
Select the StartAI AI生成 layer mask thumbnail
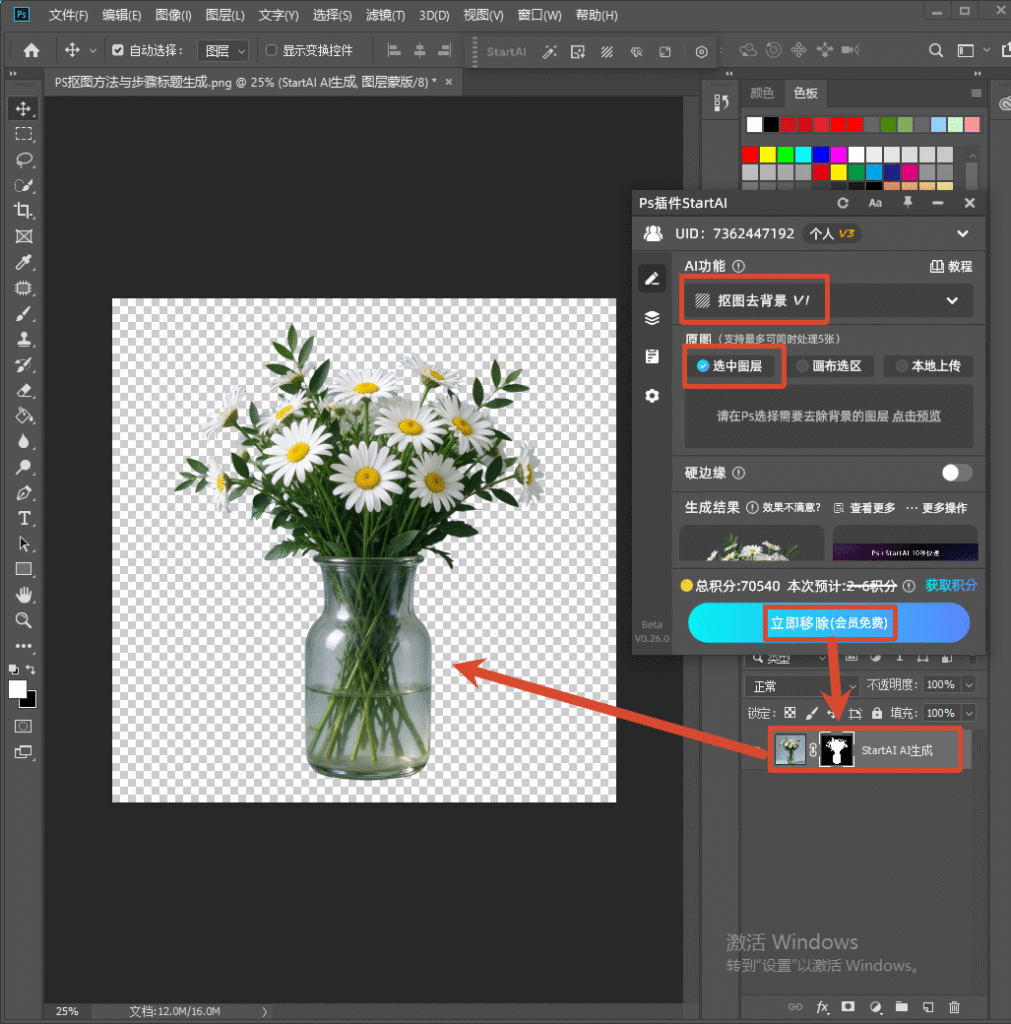[x=836, y=750]
